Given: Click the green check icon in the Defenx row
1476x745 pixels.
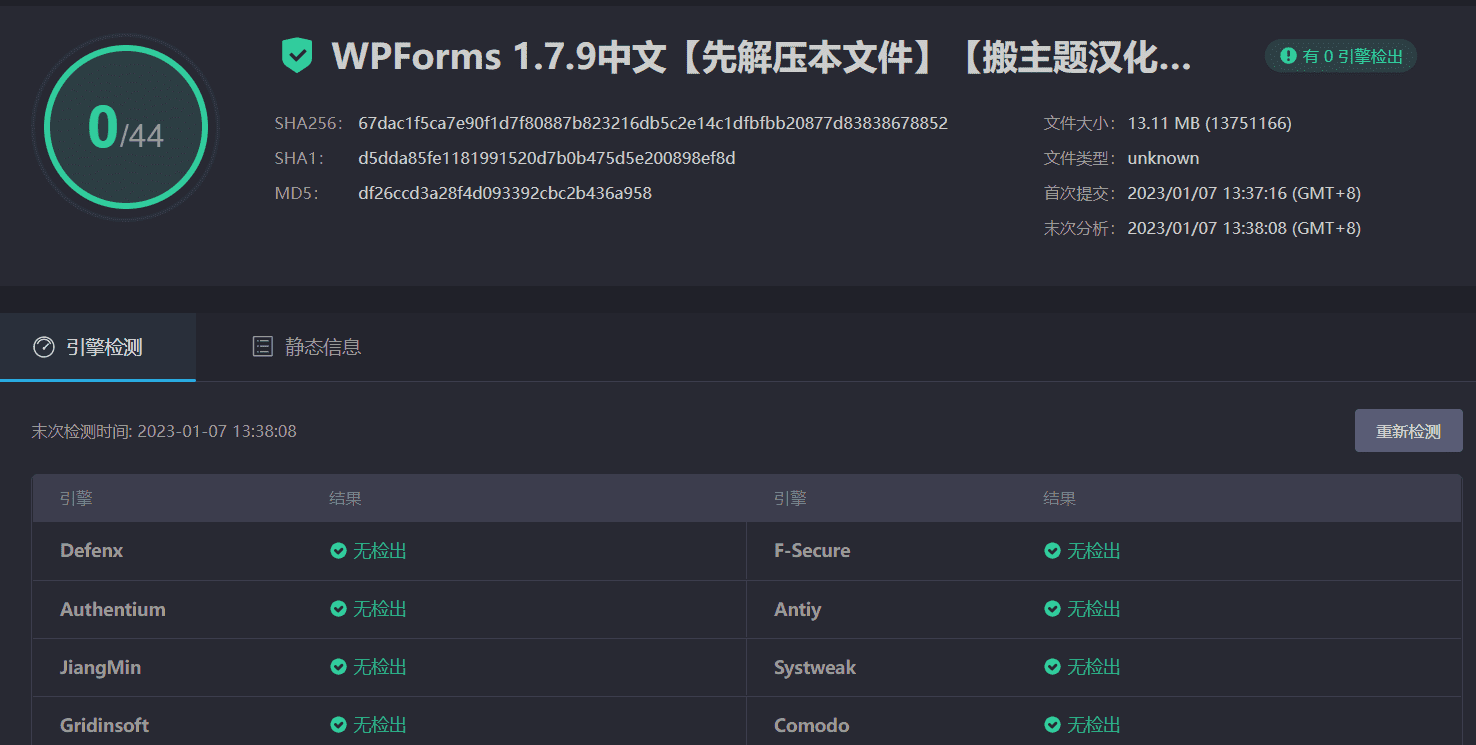Looking at the screenshot, I should pyautogui.click(x=339, y=551).
